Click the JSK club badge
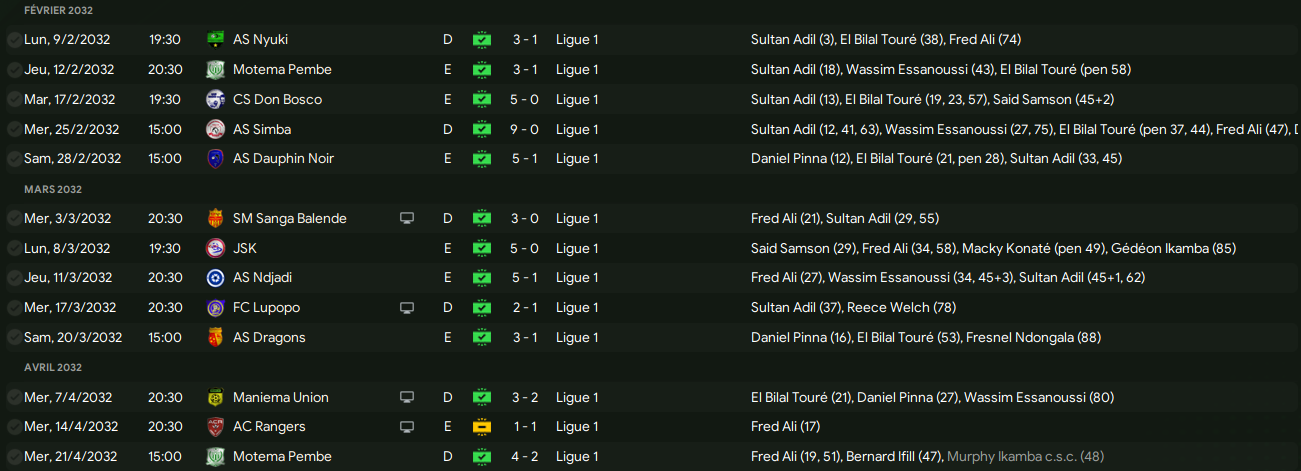Image resolution: width=1301 pixels, height=471 pixels. [x=214, y=248]
